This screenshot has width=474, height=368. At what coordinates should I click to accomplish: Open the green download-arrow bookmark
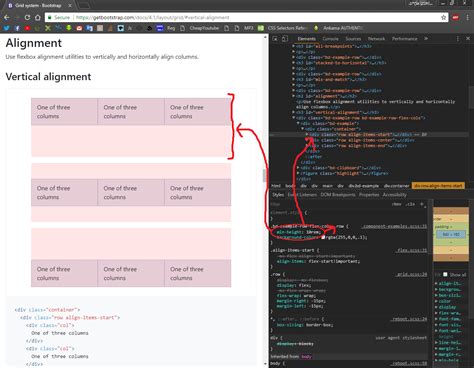pyautogui.click(x=69, y=28)
